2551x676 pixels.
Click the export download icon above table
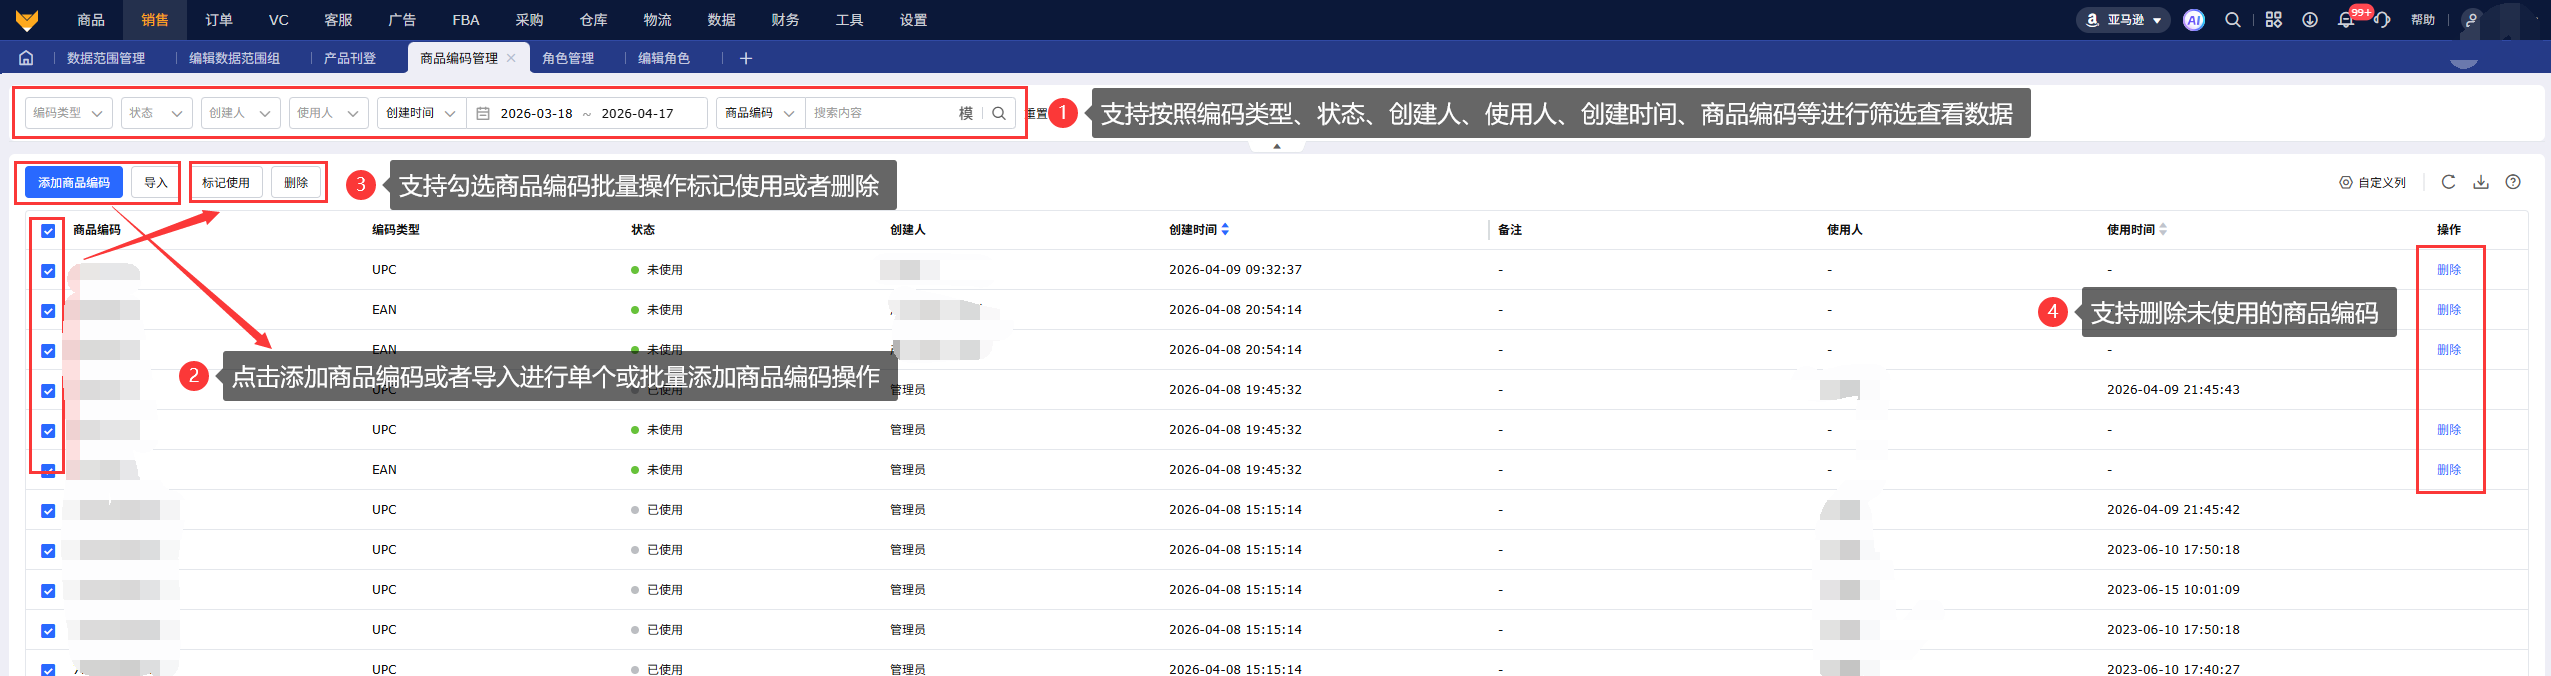point(2481,182)
